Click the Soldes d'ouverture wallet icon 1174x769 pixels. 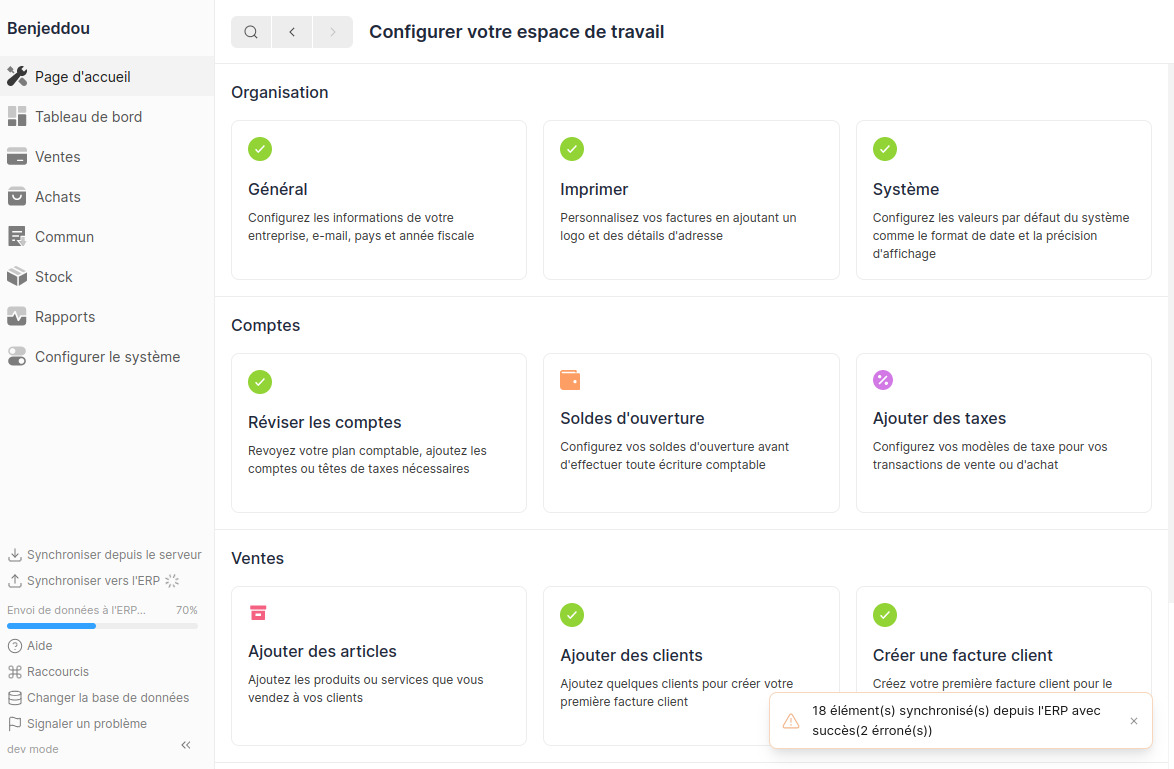[570, 380]
